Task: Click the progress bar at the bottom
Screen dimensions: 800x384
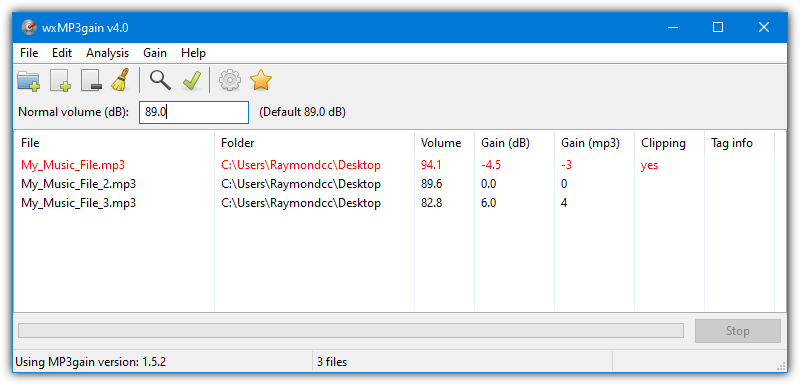Action: coord(351,330)
